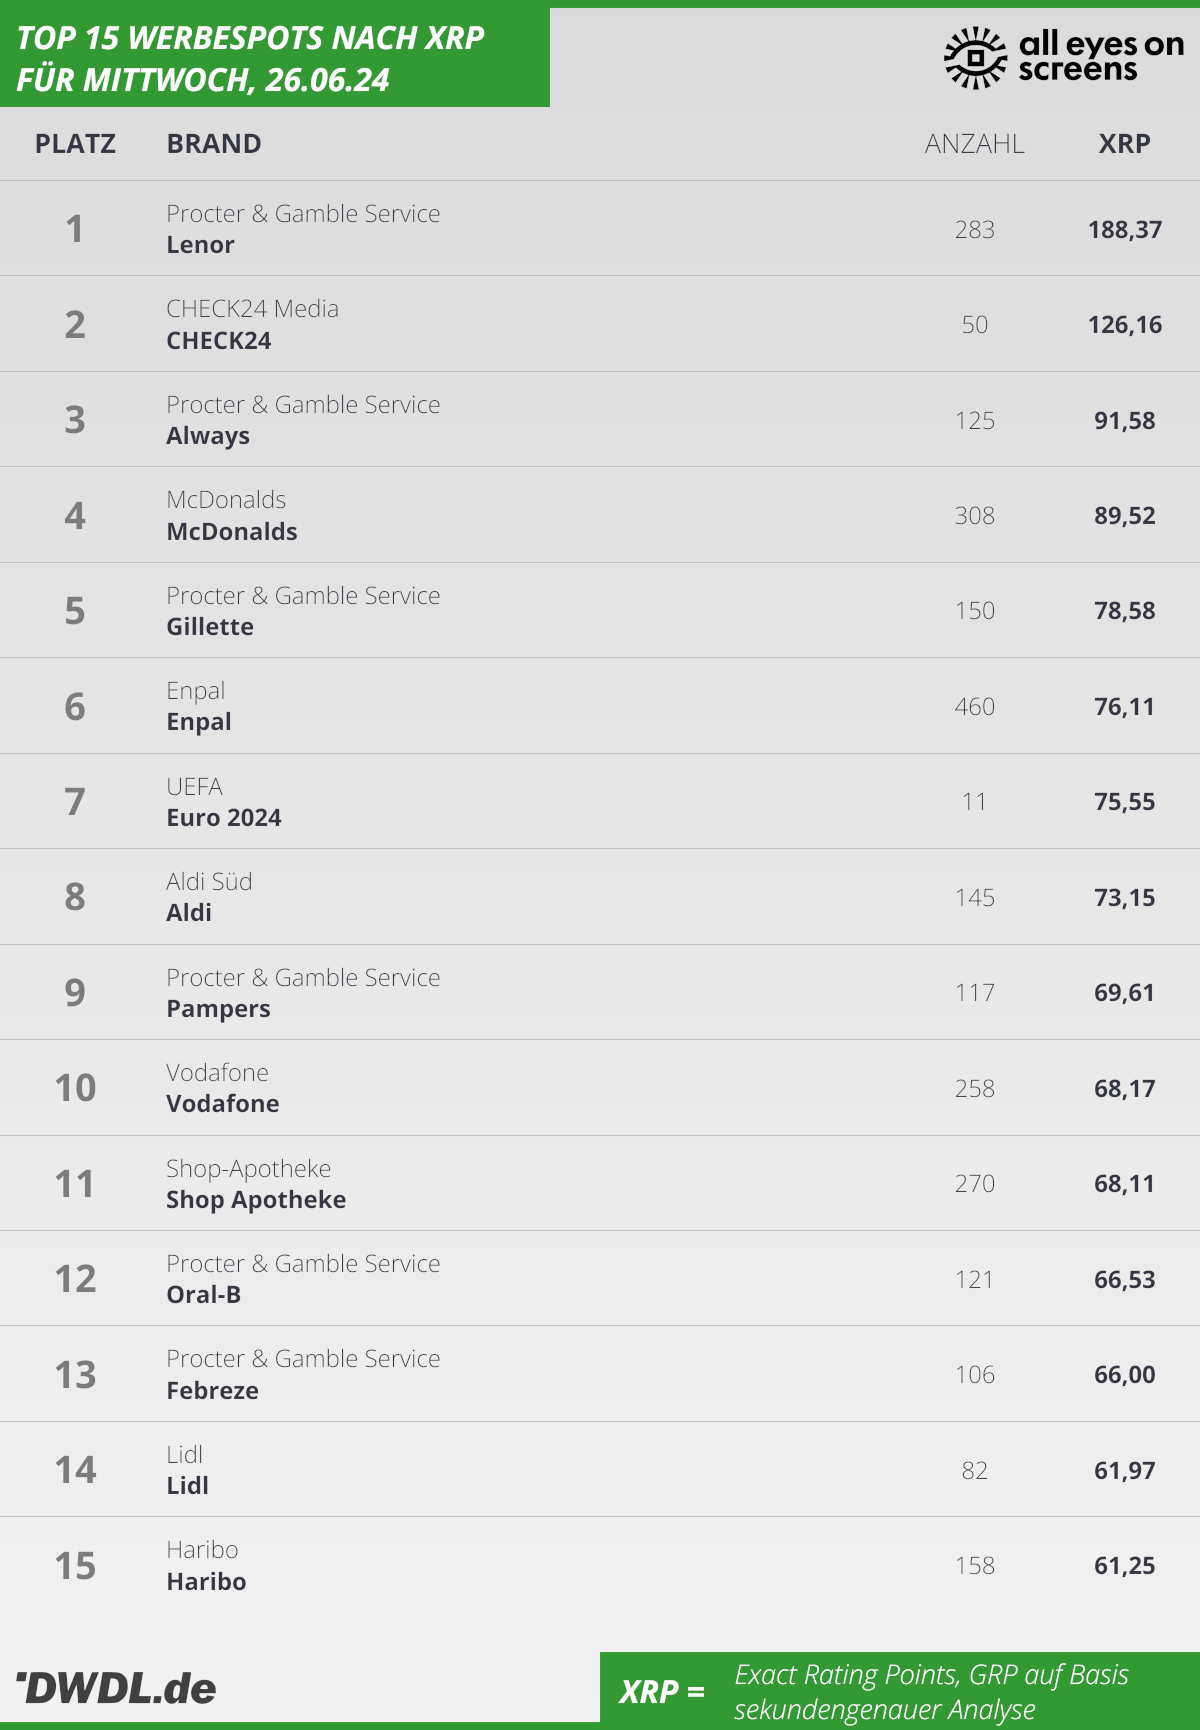1200x1730 pixels.
Task: Click the Haribo XRP value 61,25
Action: [x=1124, y=1566]
